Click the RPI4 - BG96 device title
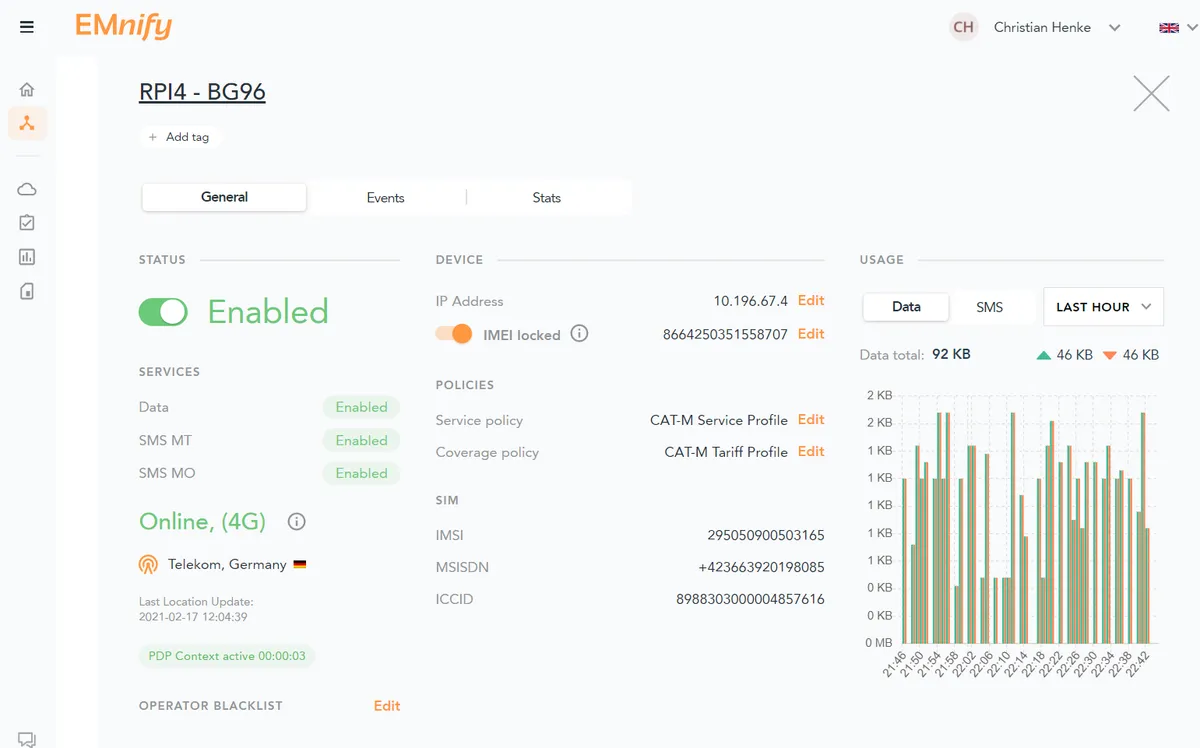Viewport: 1200px width, 748px height. (x=202, y=92)
